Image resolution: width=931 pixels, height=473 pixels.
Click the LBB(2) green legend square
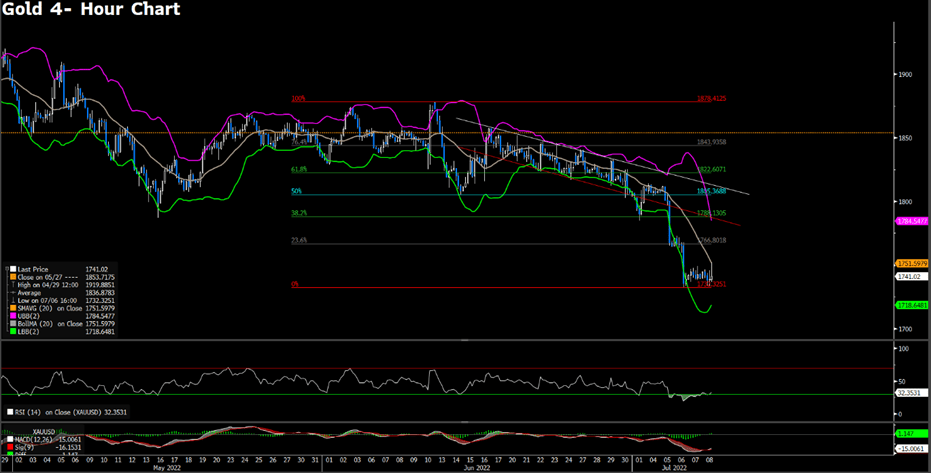coord(14,333)
